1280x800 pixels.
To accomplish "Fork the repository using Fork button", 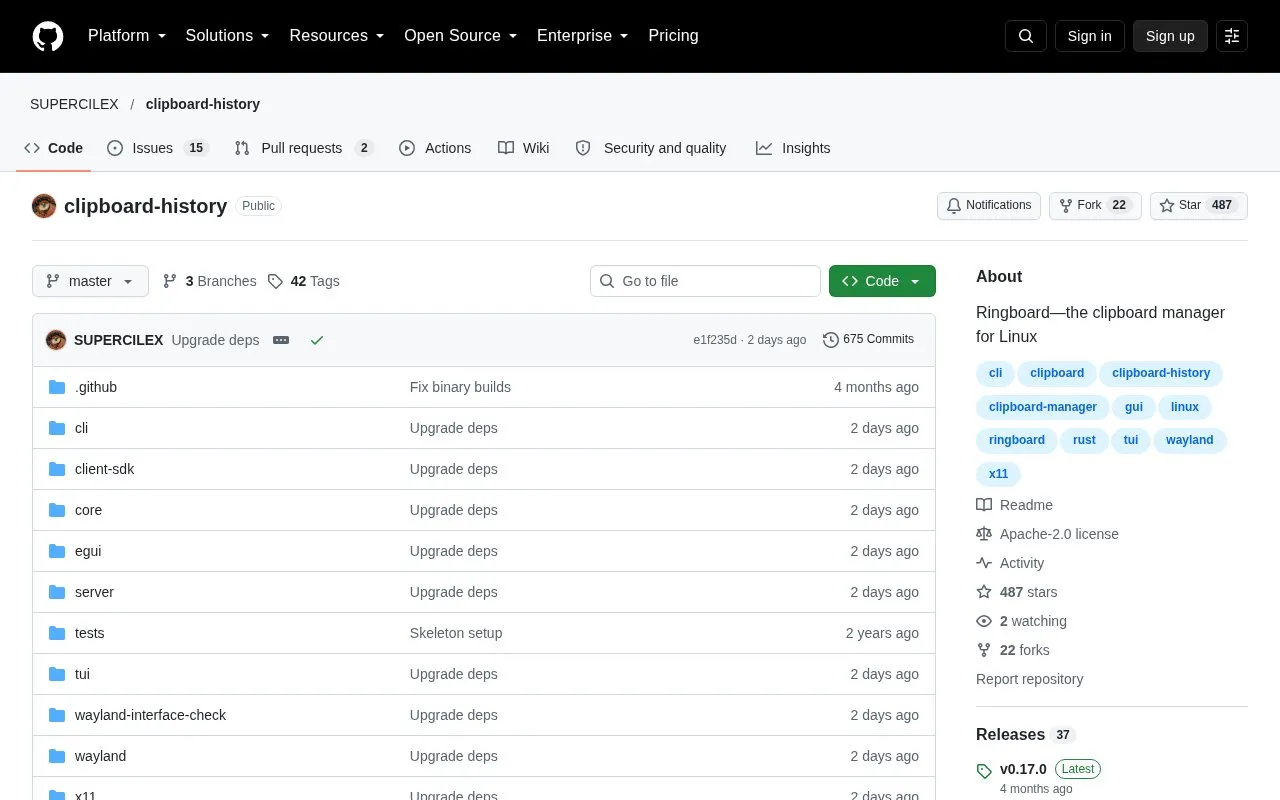I will tap(1095, 206).
